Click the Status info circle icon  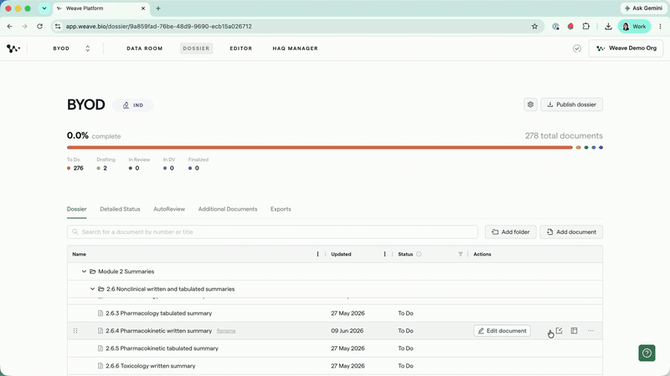pyautogui.click(x=419, y=254)
